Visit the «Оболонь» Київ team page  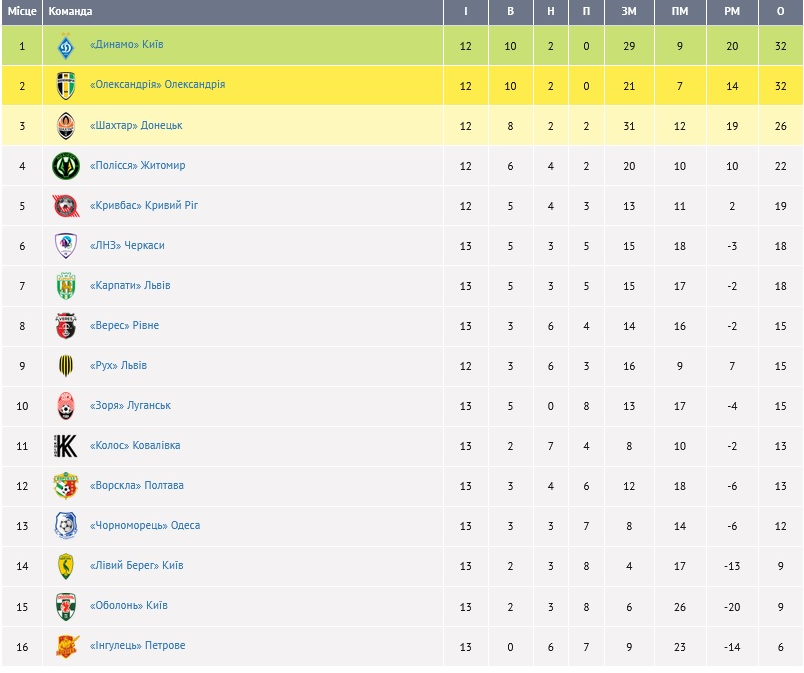click(129, 605)
